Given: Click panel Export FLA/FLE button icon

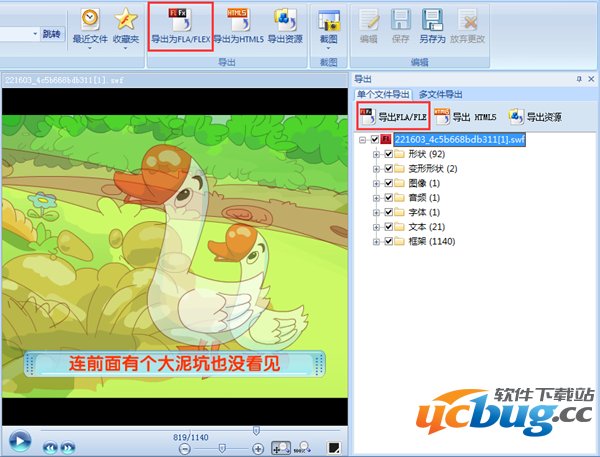Looking at the screenshot, I should coord(368,116).
